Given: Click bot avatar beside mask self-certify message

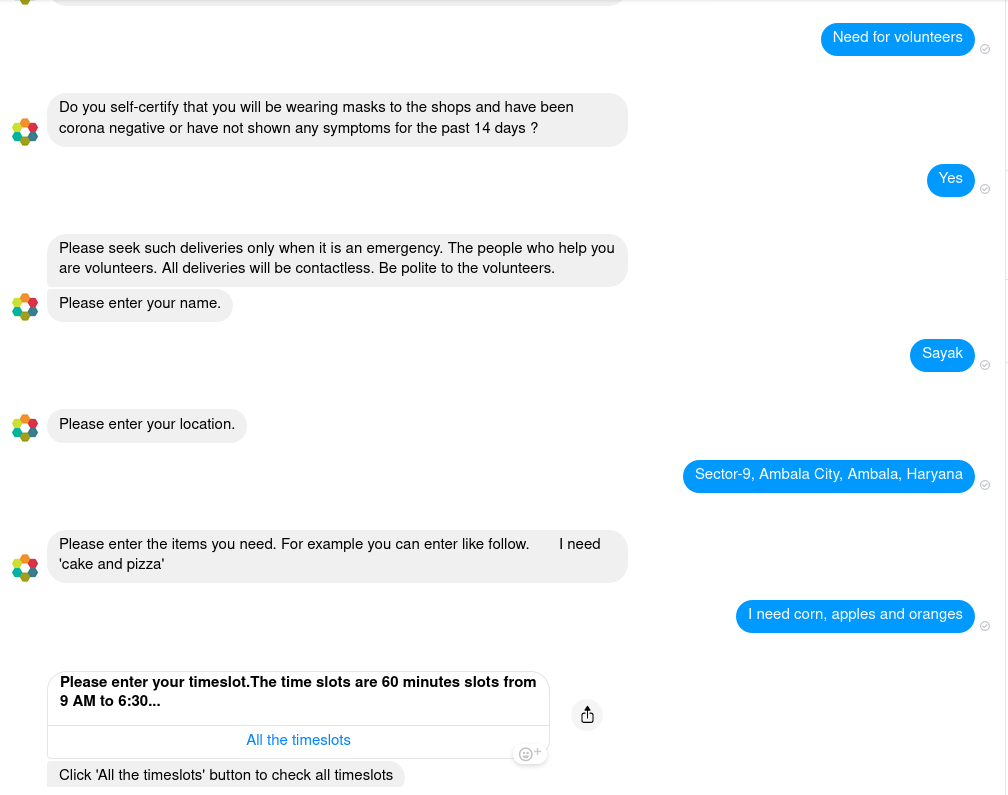Looking at the screenshot, I should [25, 132].
